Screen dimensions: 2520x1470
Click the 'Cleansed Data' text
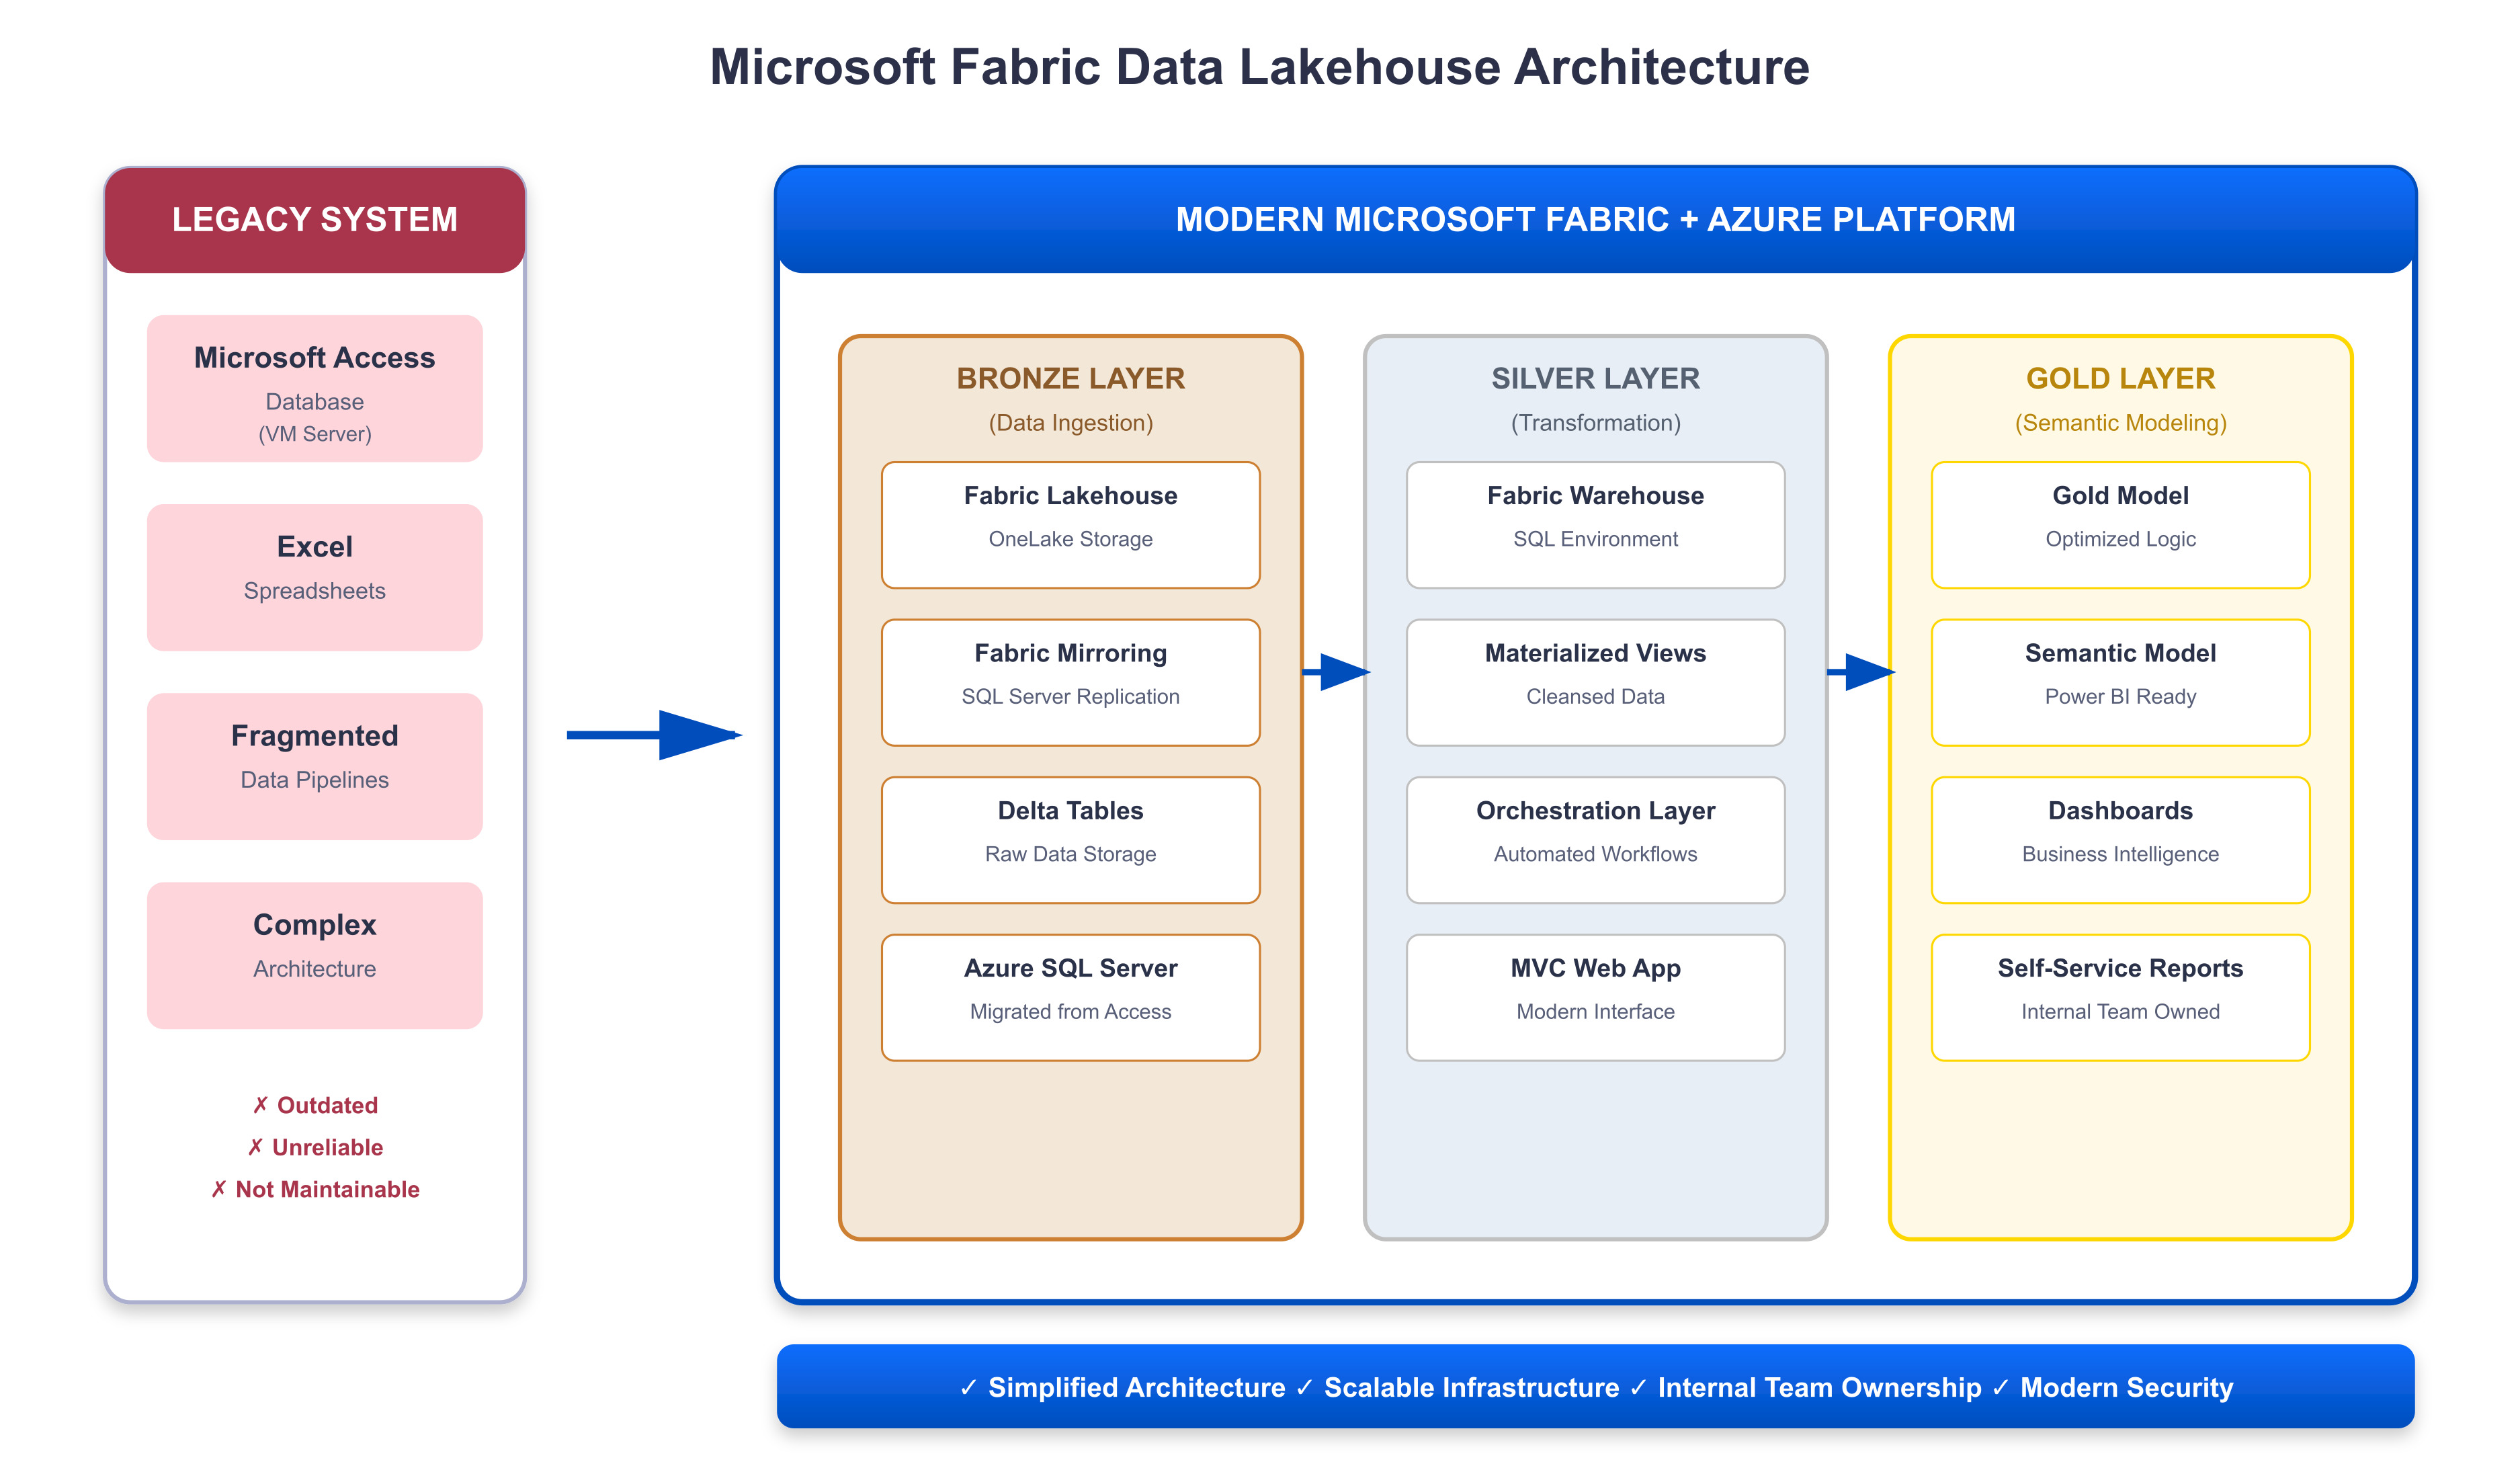(x=1595, y=697)
